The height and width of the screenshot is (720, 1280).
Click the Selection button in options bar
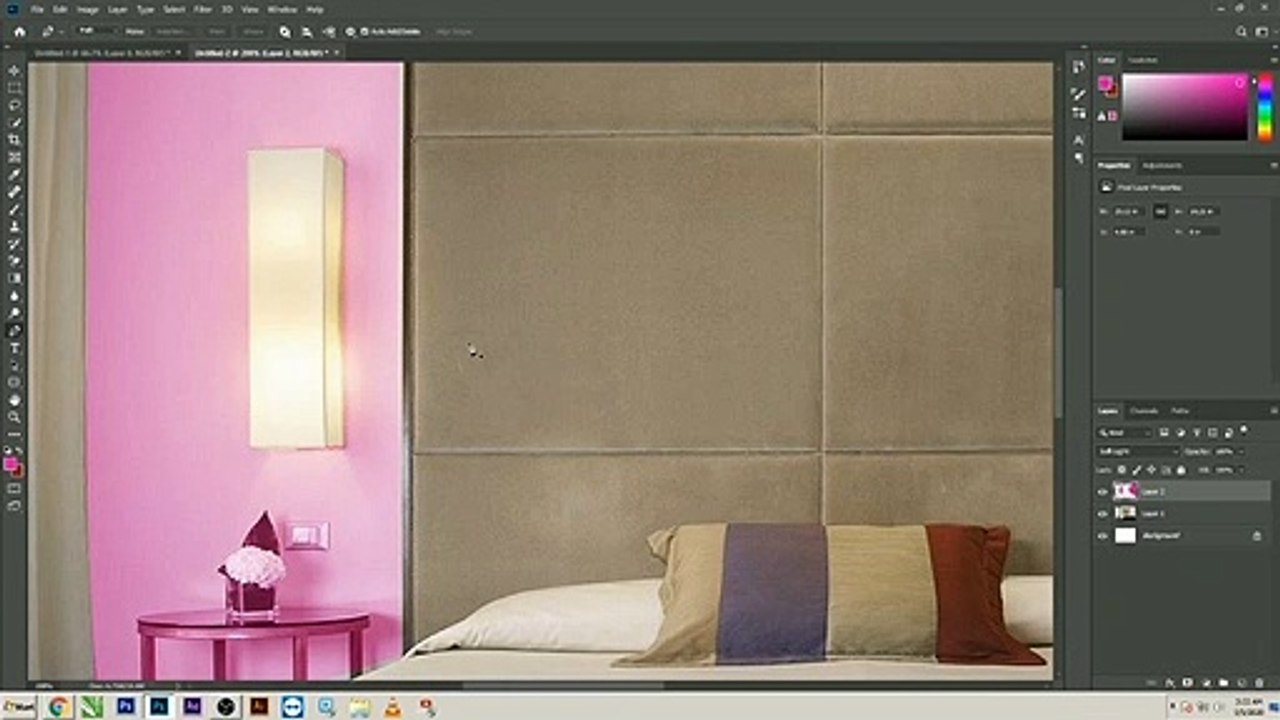[x=171, y=32]
